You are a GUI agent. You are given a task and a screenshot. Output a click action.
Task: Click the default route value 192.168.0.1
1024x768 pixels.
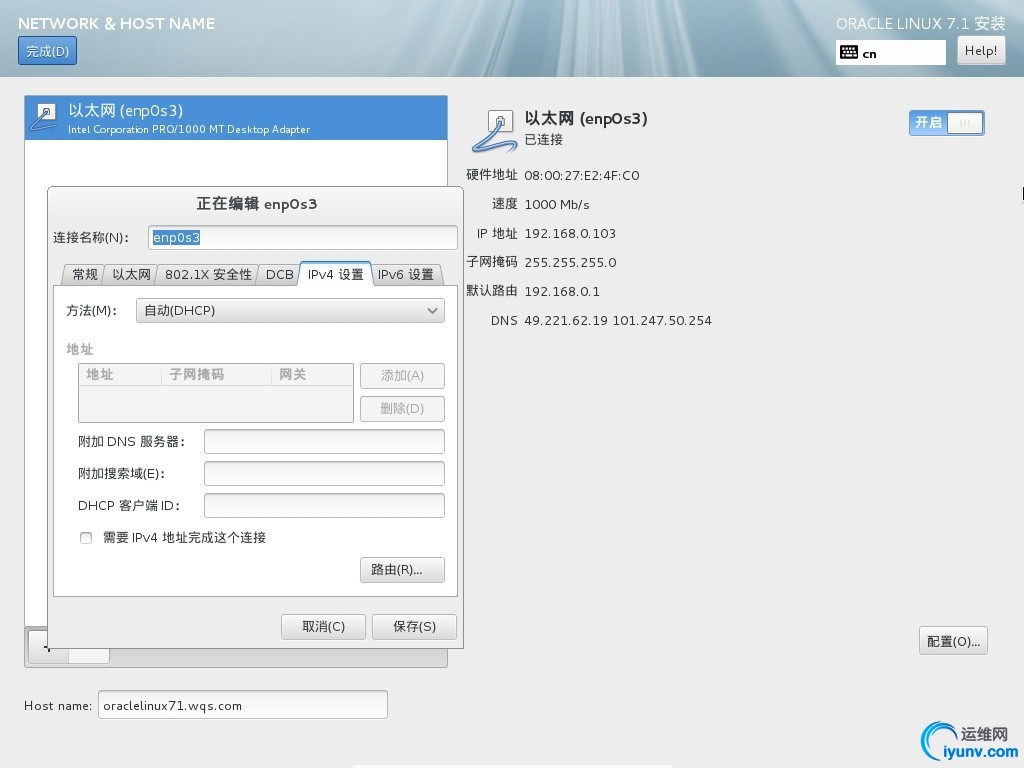[562, 291]
